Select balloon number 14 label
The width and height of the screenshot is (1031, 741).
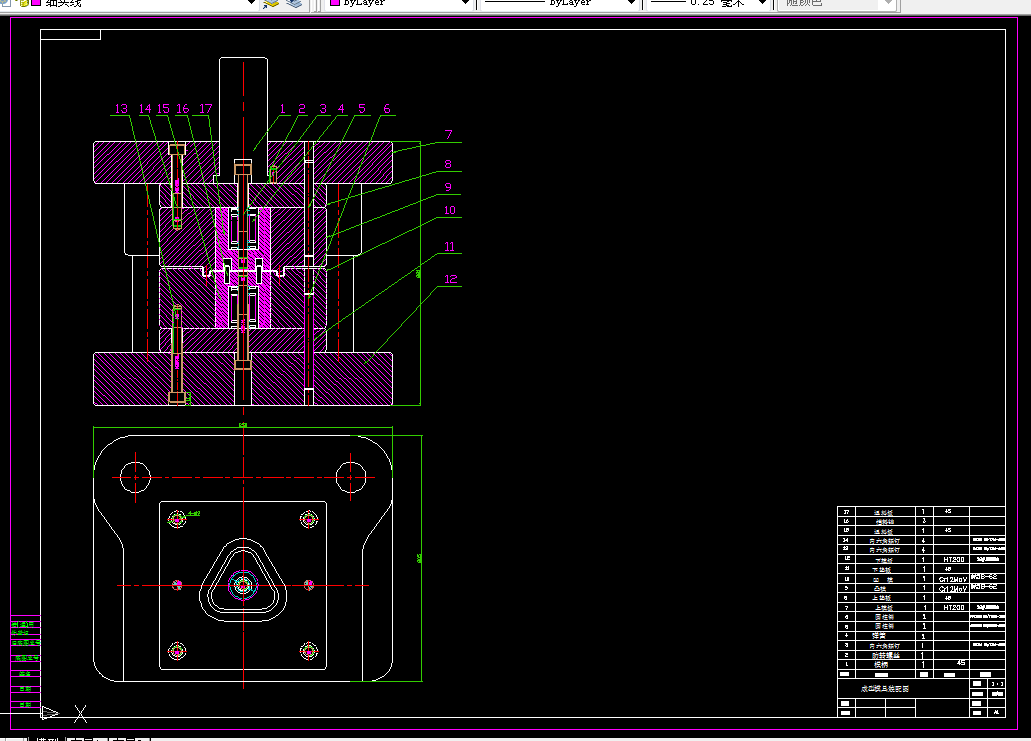(x=145, y=108)
